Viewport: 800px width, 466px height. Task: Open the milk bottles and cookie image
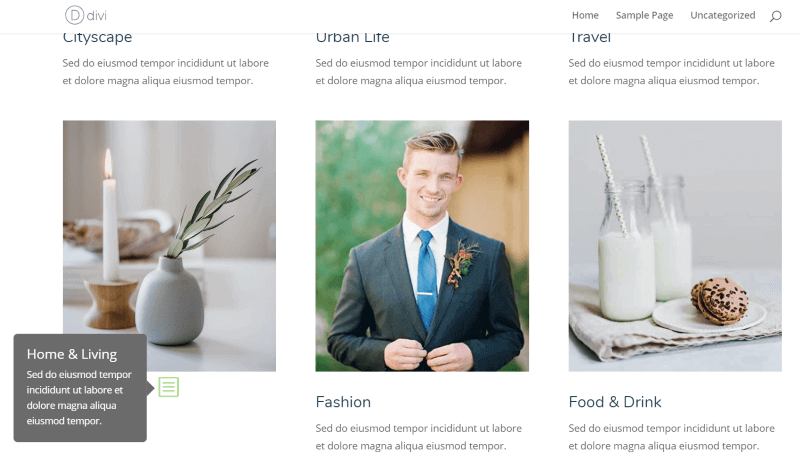coord(675,246)
